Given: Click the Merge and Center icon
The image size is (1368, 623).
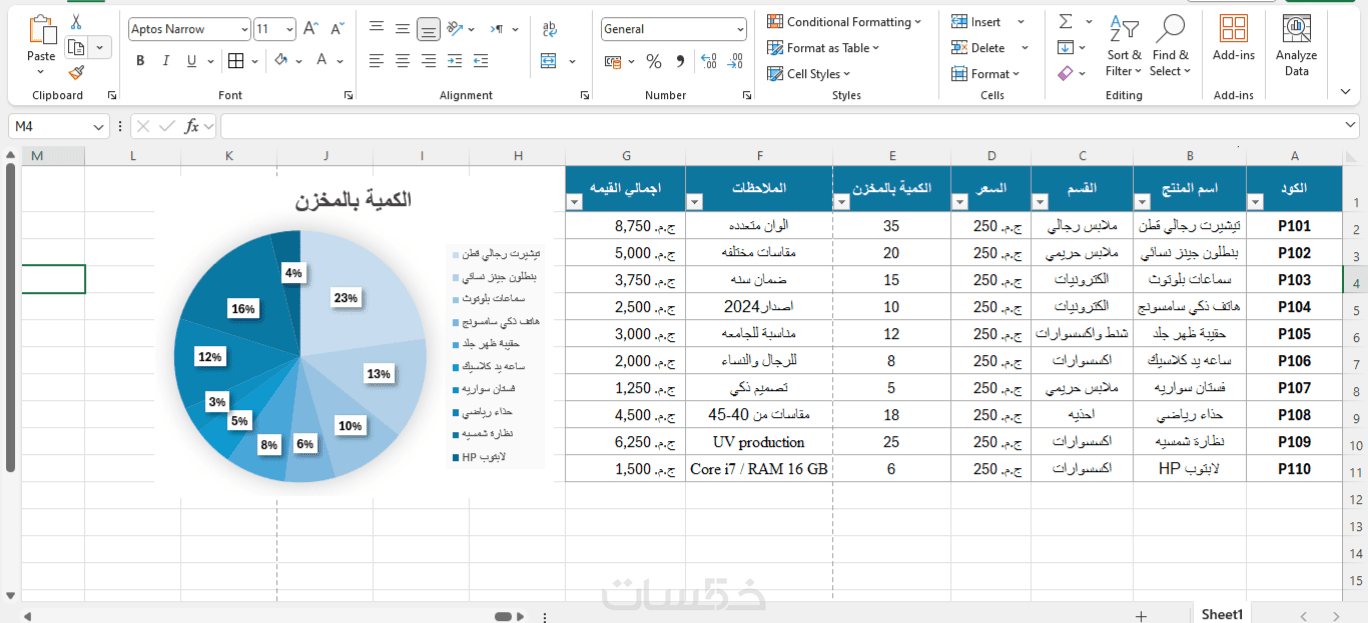Looking at the screenshot, I should point(549,61).
